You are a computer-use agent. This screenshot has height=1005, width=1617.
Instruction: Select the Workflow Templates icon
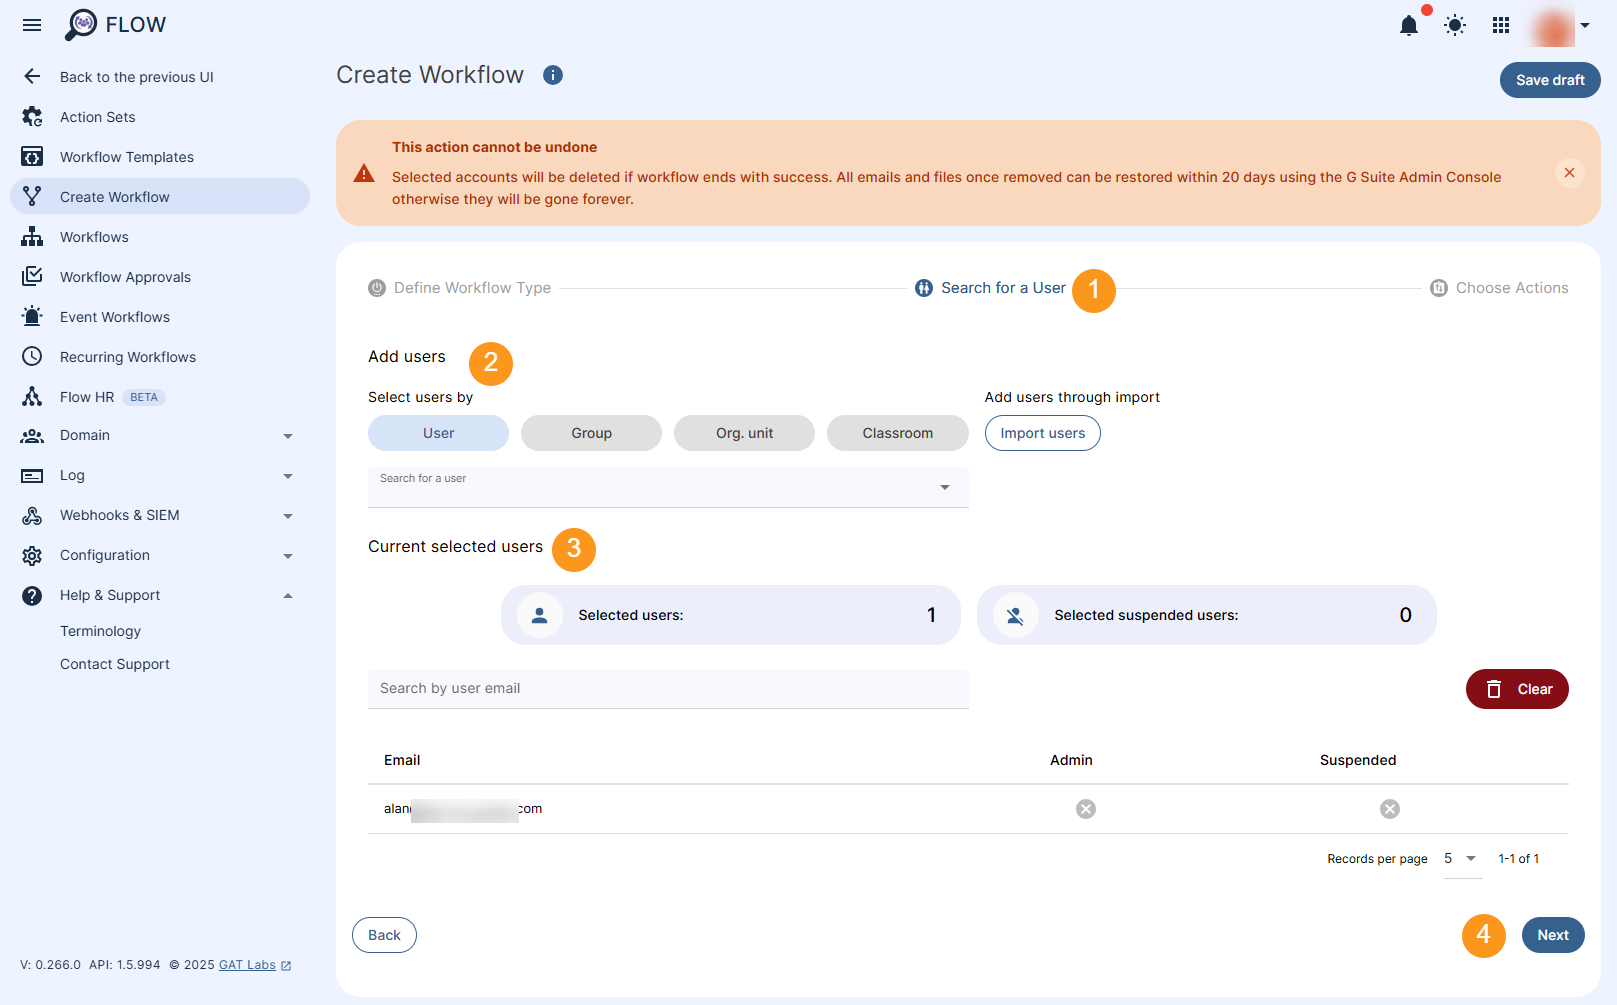[32, 156]
